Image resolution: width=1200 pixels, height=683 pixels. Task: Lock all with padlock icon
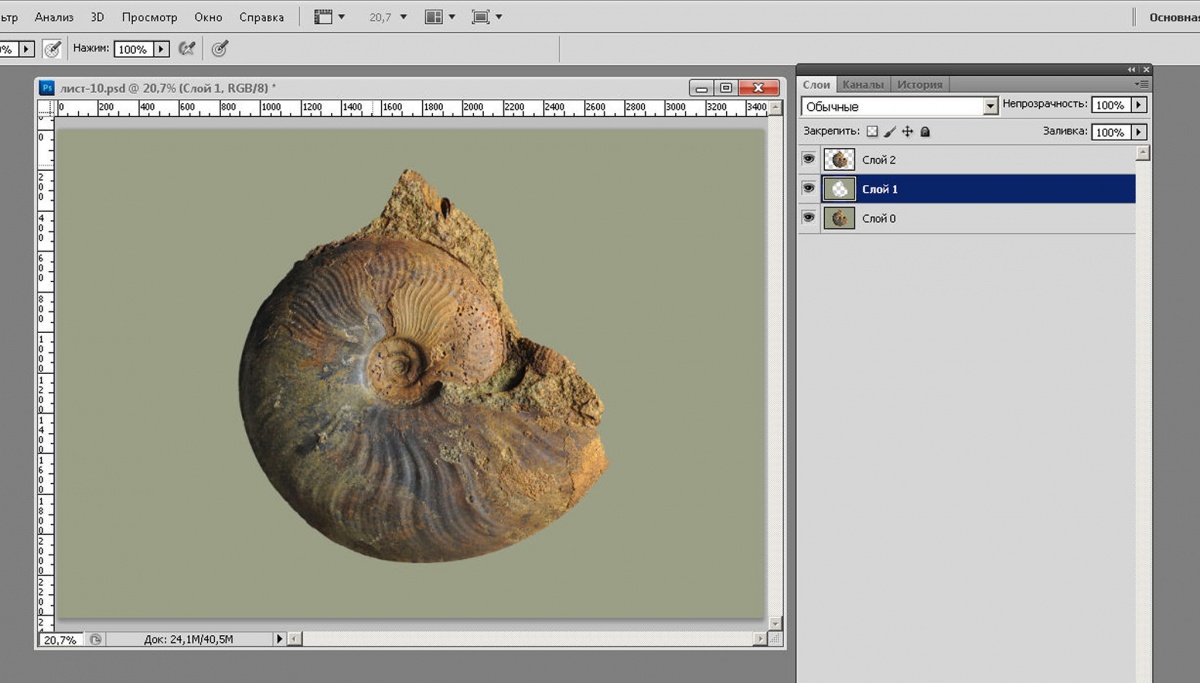[925, 132]
